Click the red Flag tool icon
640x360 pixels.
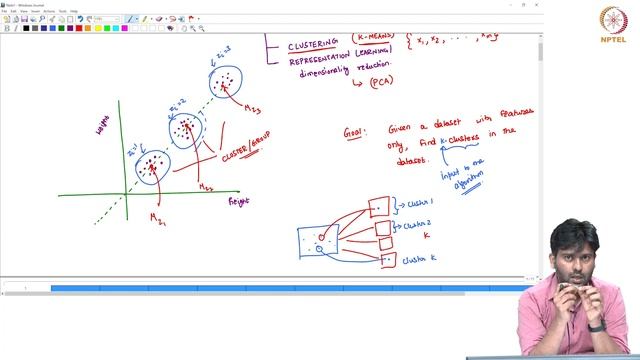pyautogui.click(x=191, y=19)
